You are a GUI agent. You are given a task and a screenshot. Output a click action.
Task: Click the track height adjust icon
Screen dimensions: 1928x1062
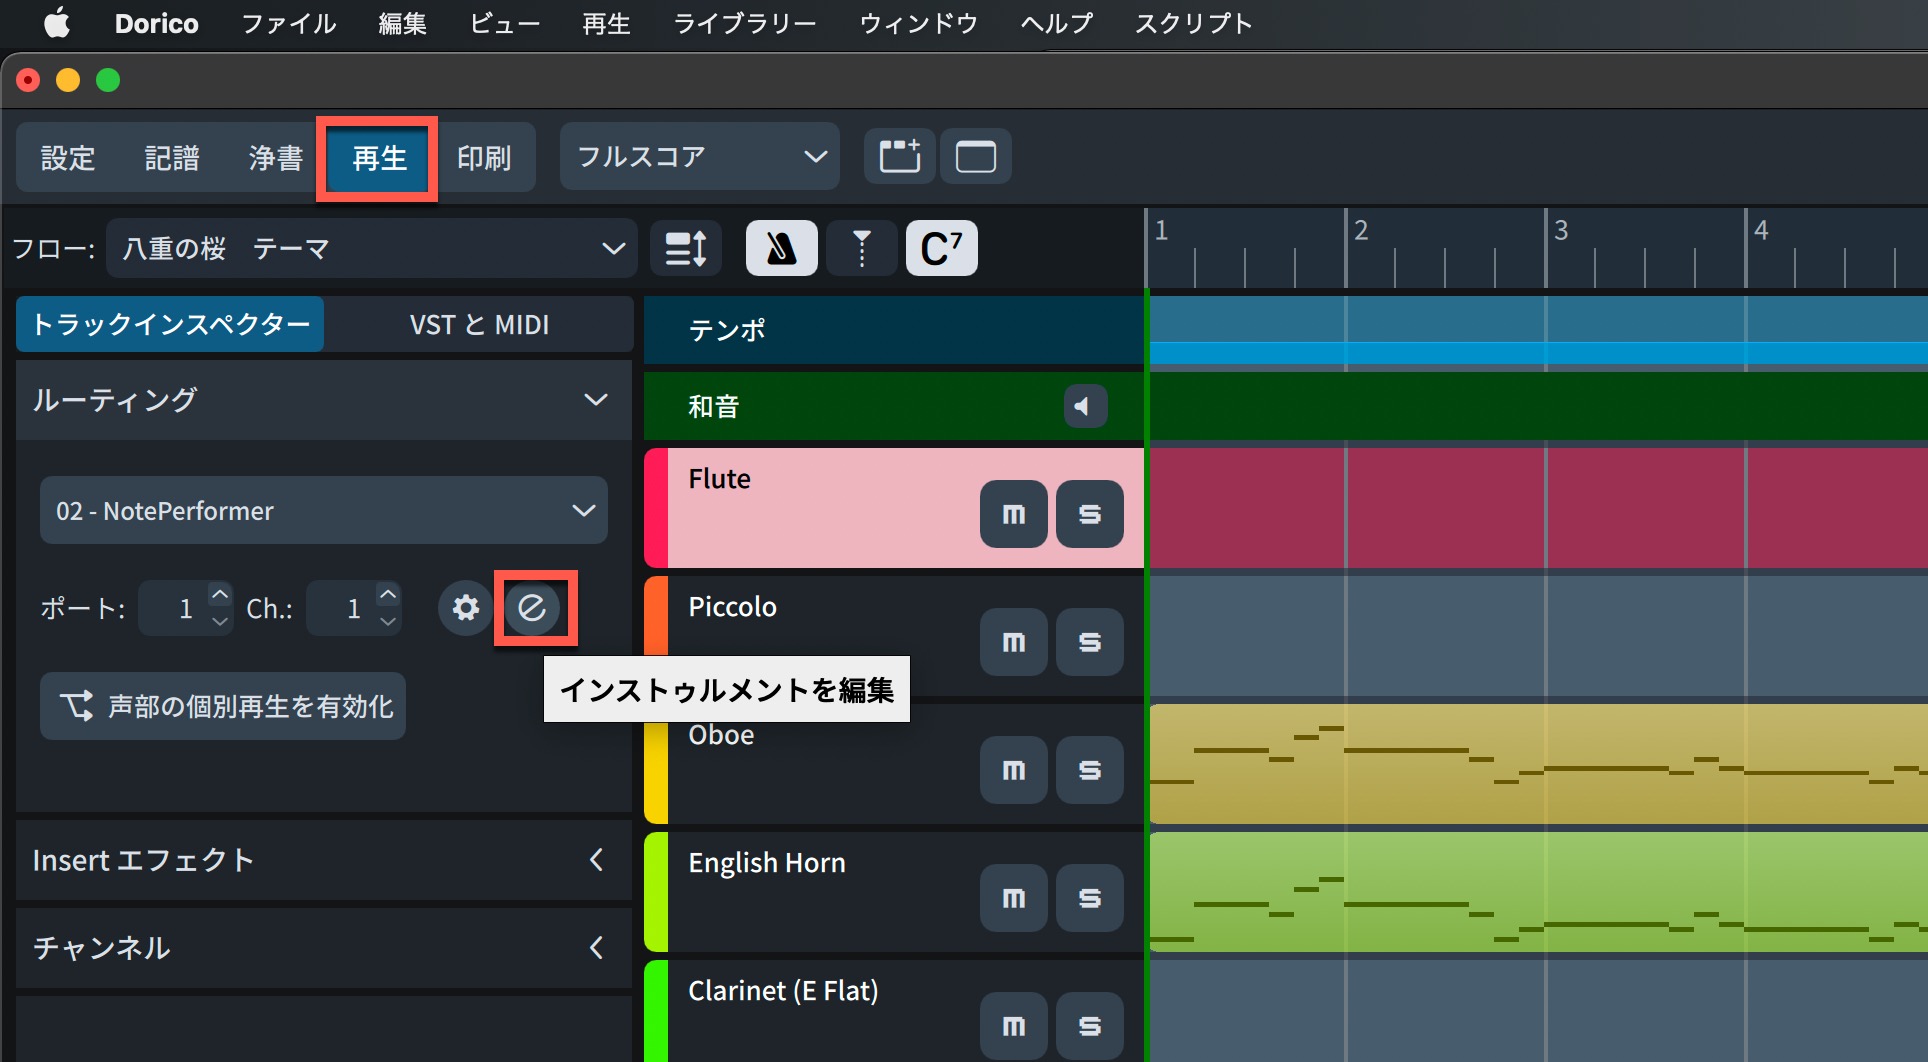tap(686, 248)
